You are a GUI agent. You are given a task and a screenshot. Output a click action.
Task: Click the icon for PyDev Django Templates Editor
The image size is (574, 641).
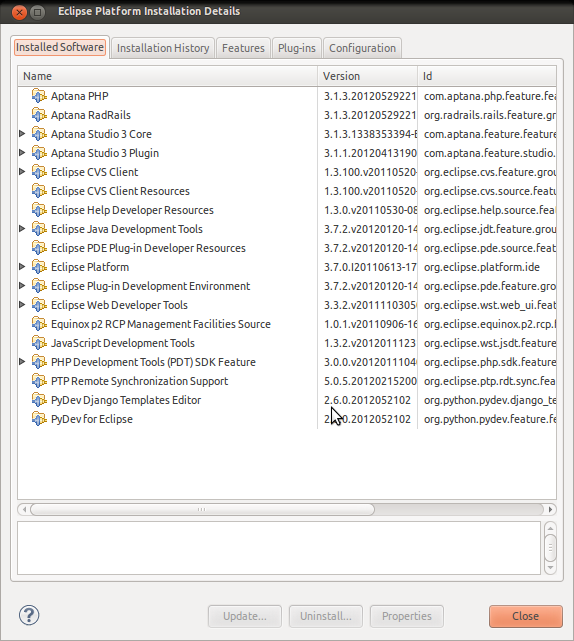[x=39, y=400]
